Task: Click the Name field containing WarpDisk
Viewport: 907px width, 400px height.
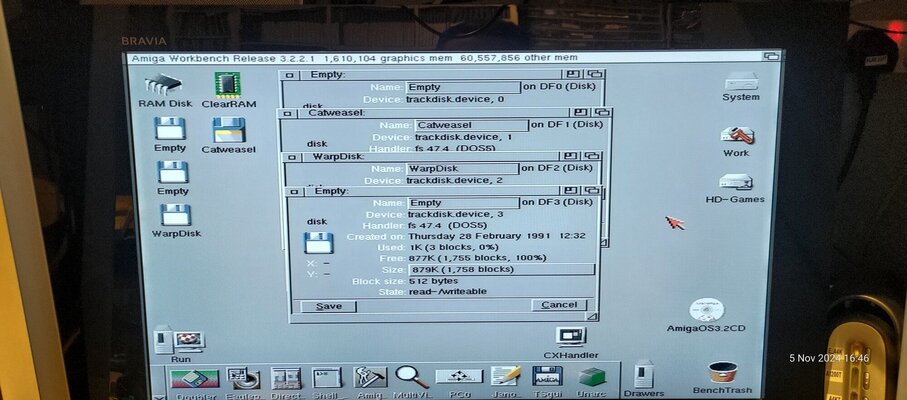Action: pos(462,168)
